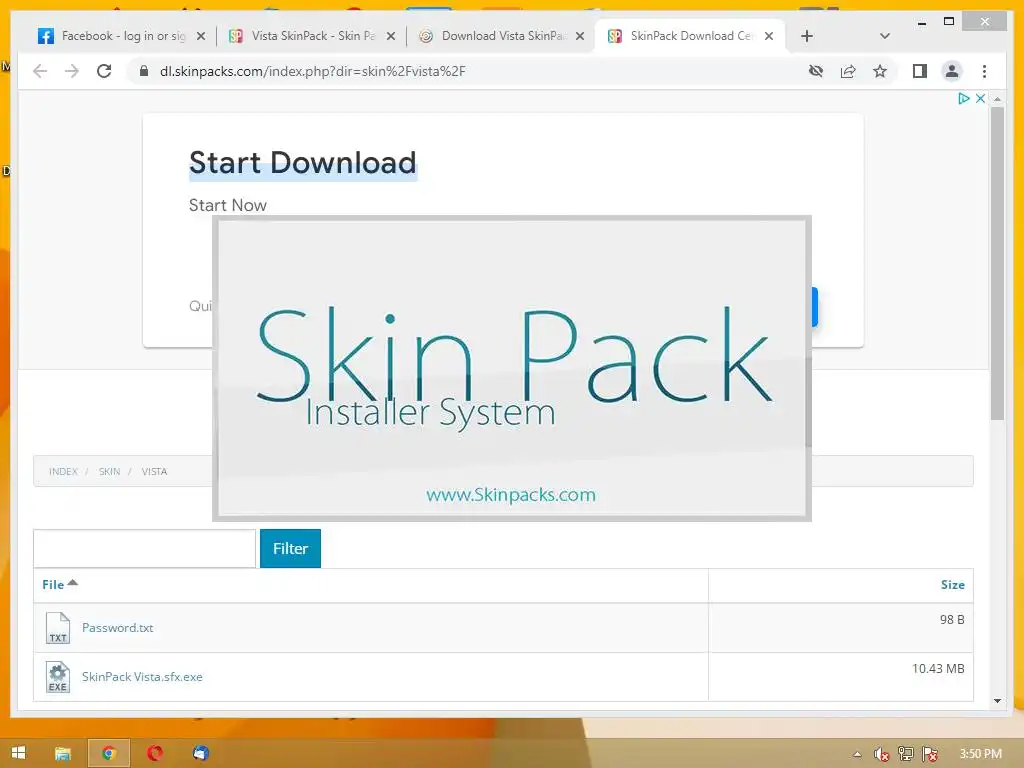The height and width of the screenshot is (768, 1024).
Task: Go back to the previous page
Action: pyautogui.click(x=40, y=71)
